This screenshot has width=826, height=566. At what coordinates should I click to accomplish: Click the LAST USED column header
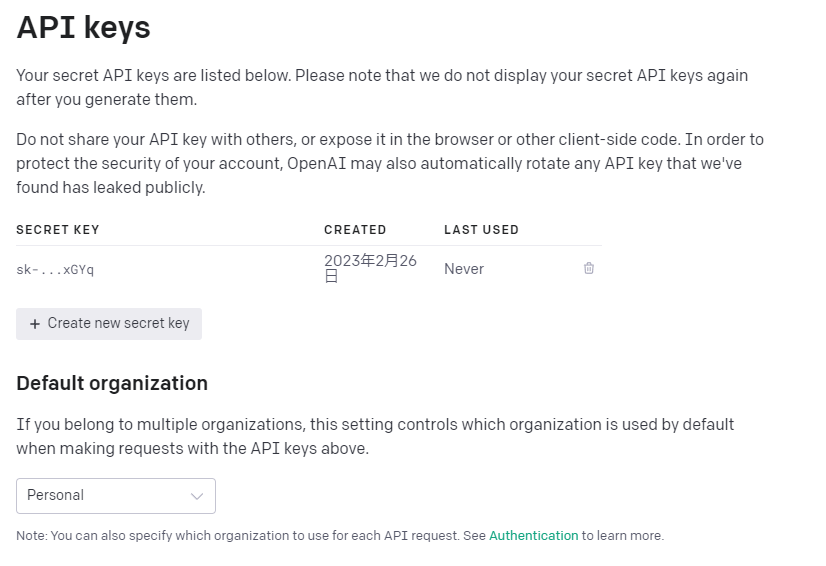(x=481, y=230)
